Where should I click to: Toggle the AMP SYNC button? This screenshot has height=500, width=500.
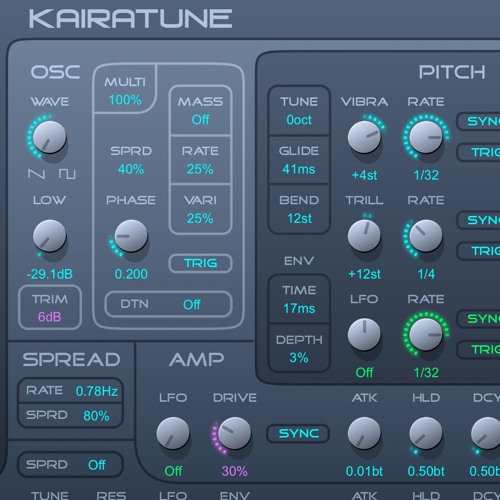pyautogui.click(x=298, y=433)
